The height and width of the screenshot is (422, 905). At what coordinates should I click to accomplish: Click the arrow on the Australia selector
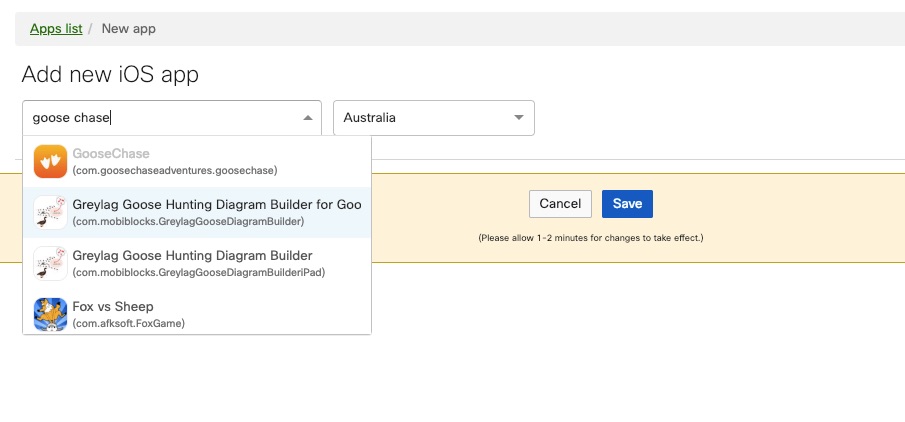(519, 118)
